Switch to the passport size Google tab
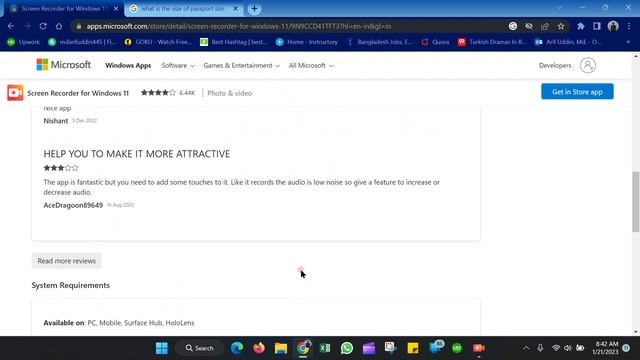Viewport: 640px width, 360px height. coord(183,9)
